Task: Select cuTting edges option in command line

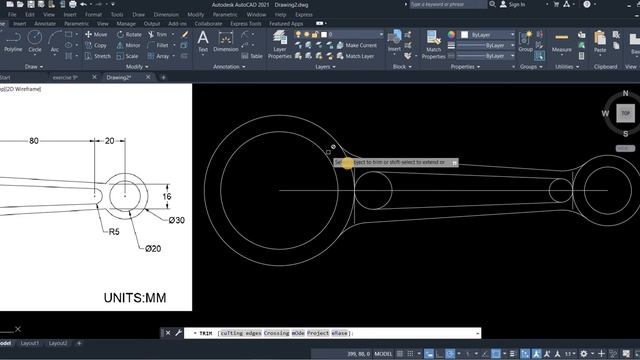Action: coord(240,333)
